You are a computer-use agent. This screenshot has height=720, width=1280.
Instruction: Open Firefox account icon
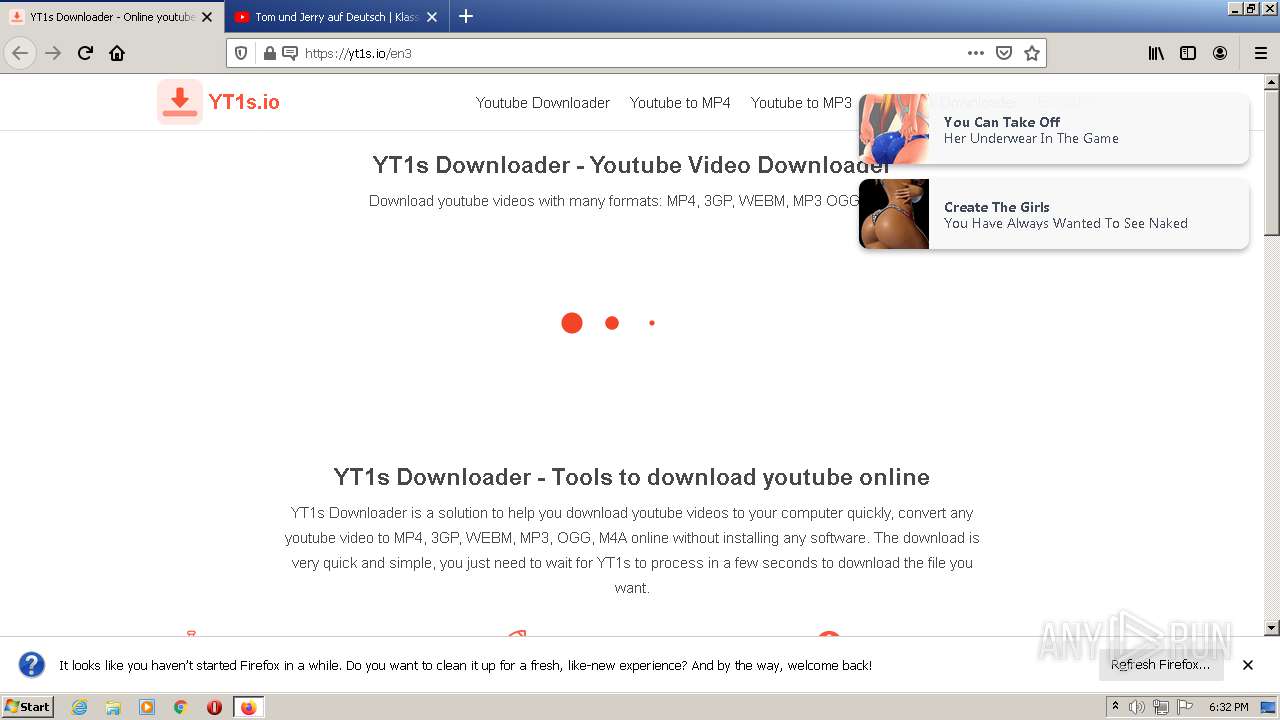tap(1220, 53)
